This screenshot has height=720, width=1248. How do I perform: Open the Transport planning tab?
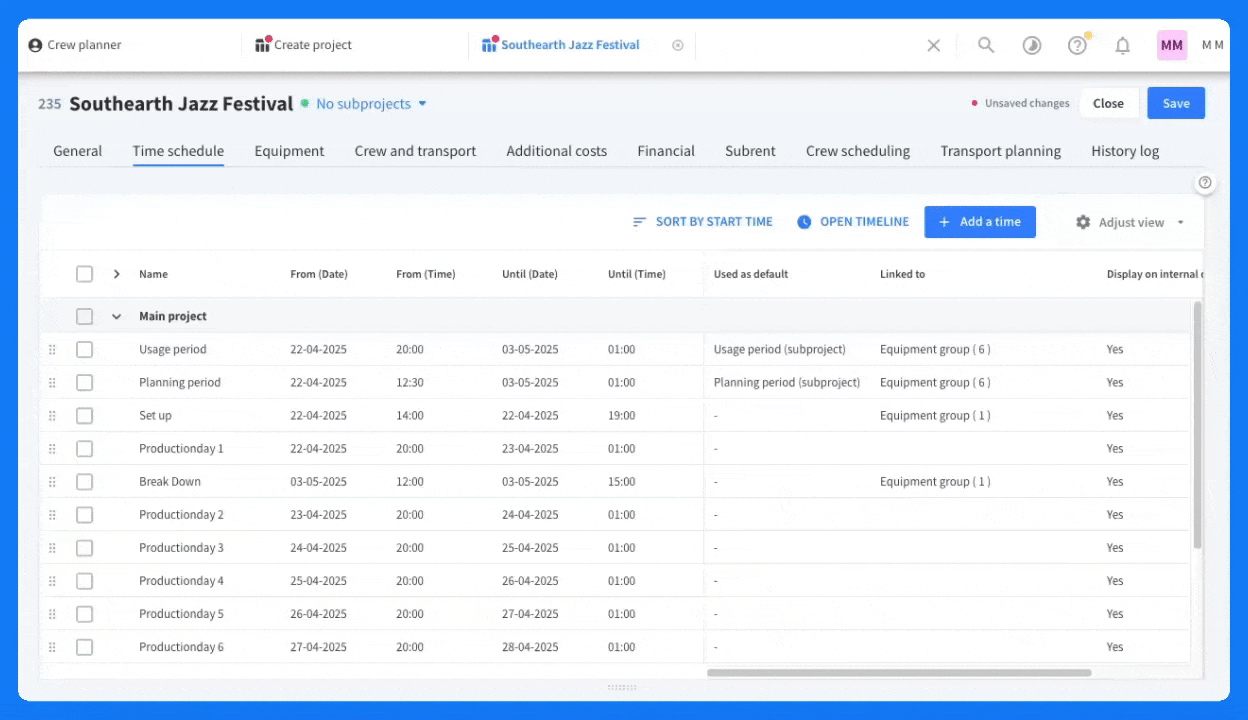1000,151
